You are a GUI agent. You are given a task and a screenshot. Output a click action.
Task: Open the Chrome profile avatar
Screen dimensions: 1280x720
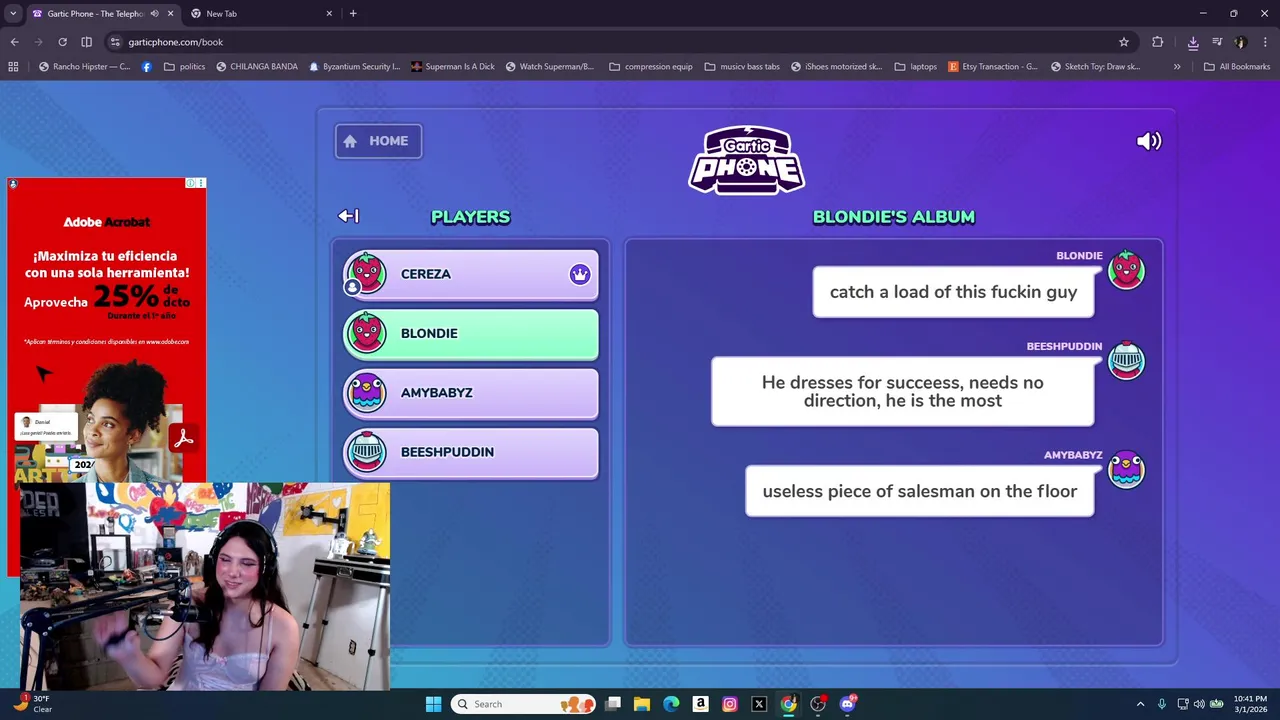[x=1241, y=42]
